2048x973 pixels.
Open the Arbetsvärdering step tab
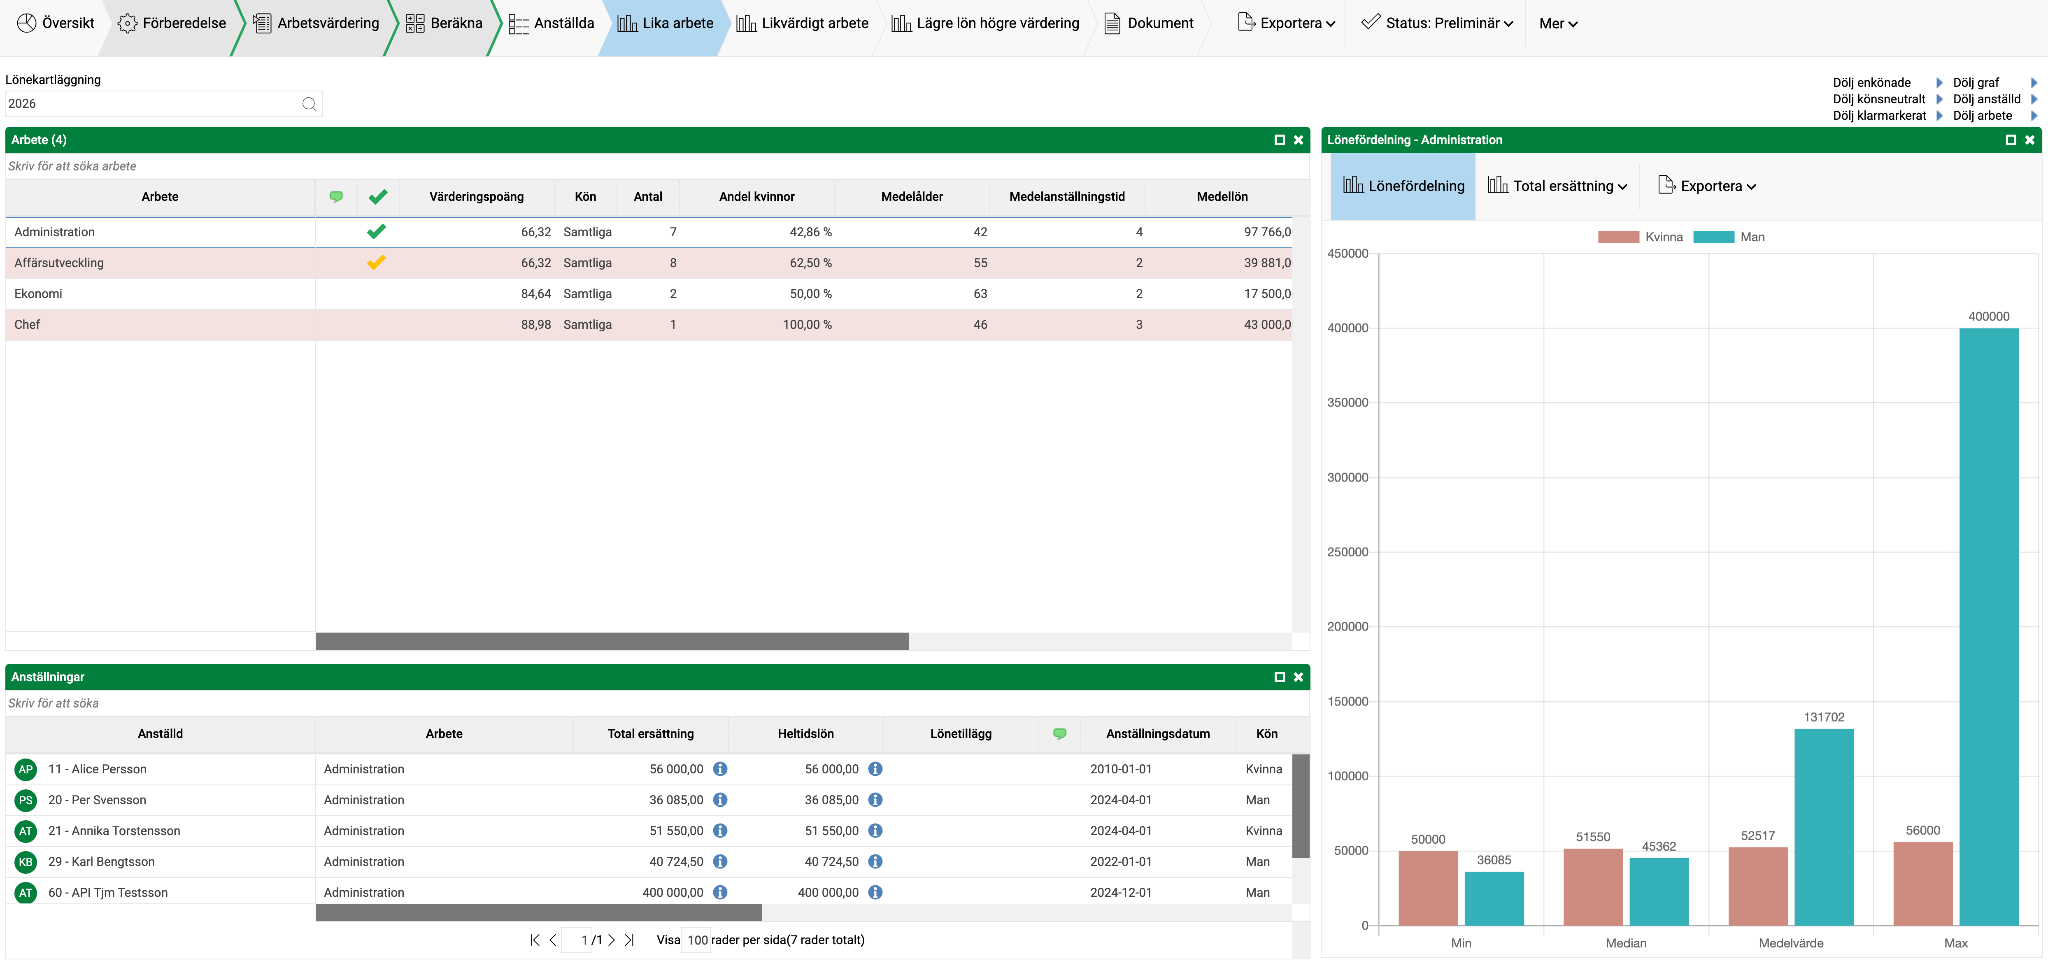tap(316, 23)
